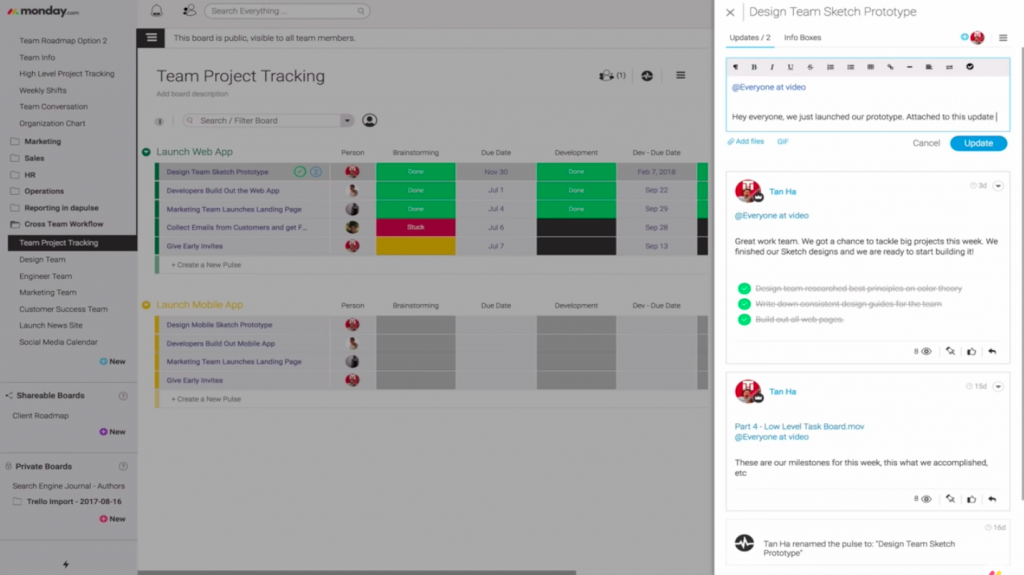Insert a hyperlink using the link icon
Viewport: 1024px width, 575px height.
point(890,67)
